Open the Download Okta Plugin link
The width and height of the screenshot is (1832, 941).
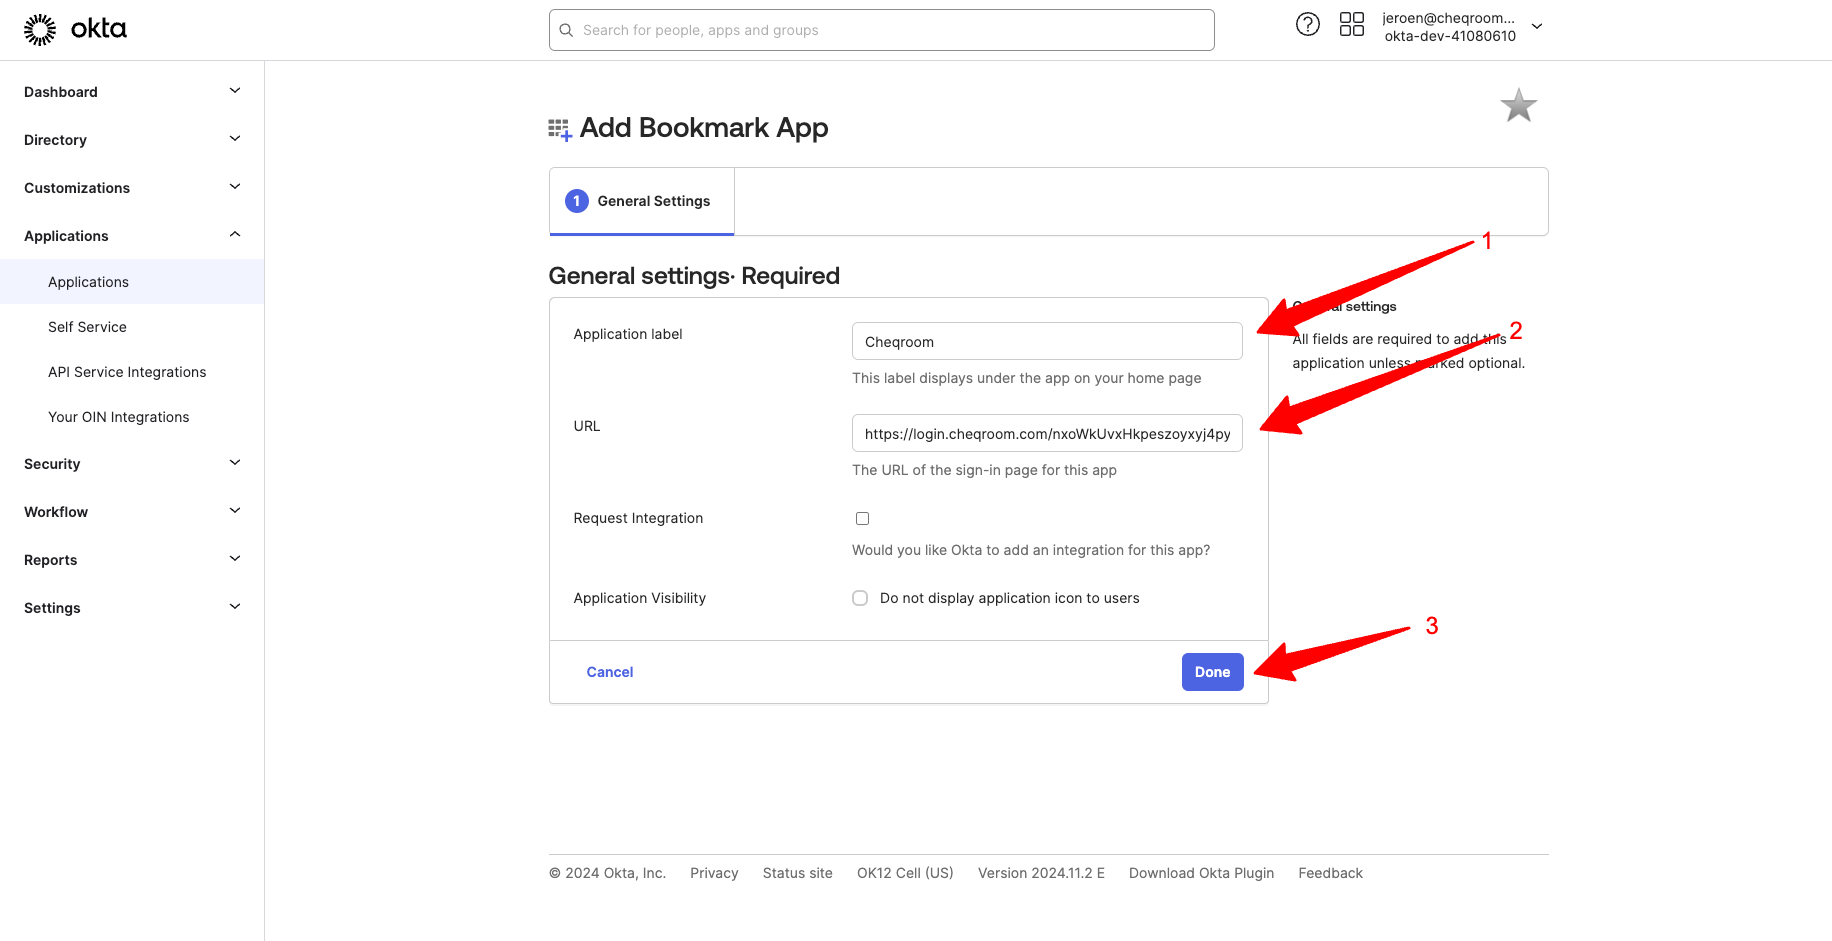tap(1201, 873)
